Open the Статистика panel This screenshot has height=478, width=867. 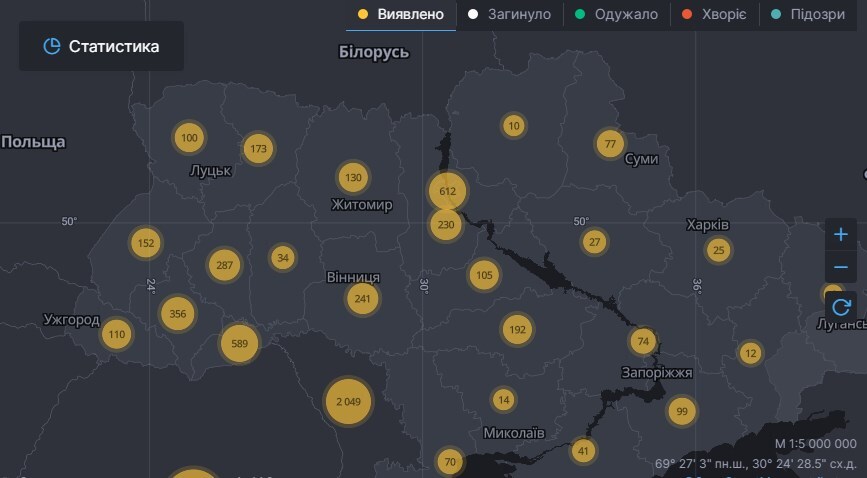[x=101, y=46]
